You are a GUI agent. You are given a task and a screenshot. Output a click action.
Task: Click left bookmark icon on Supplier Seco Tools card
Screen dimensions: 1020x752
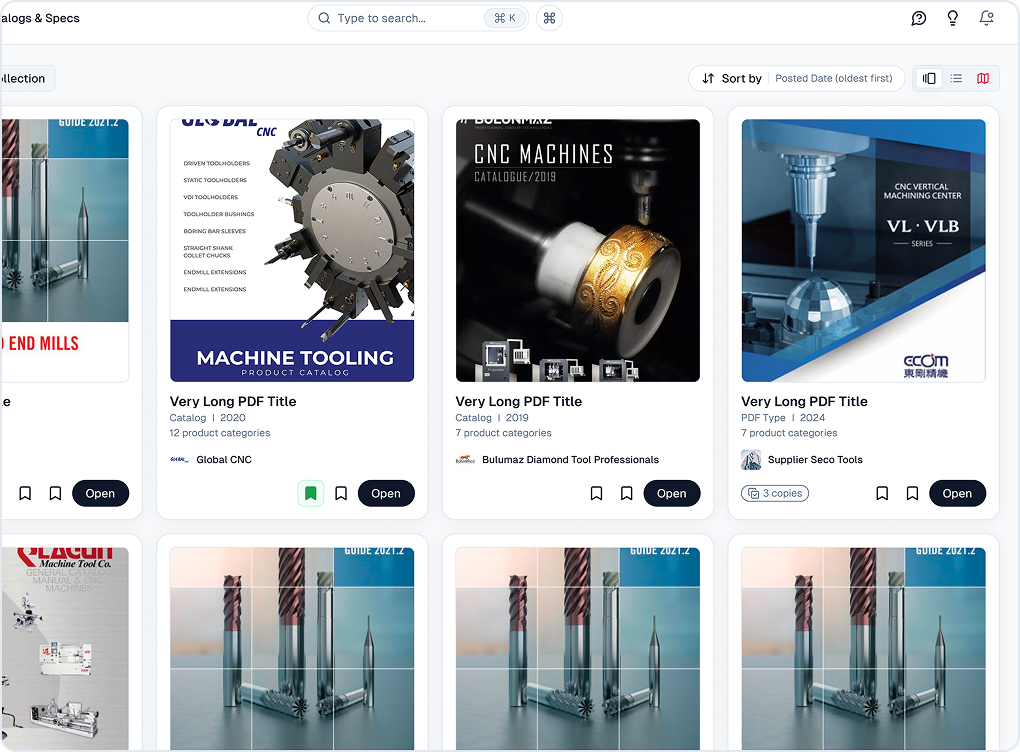coord(882,494)
